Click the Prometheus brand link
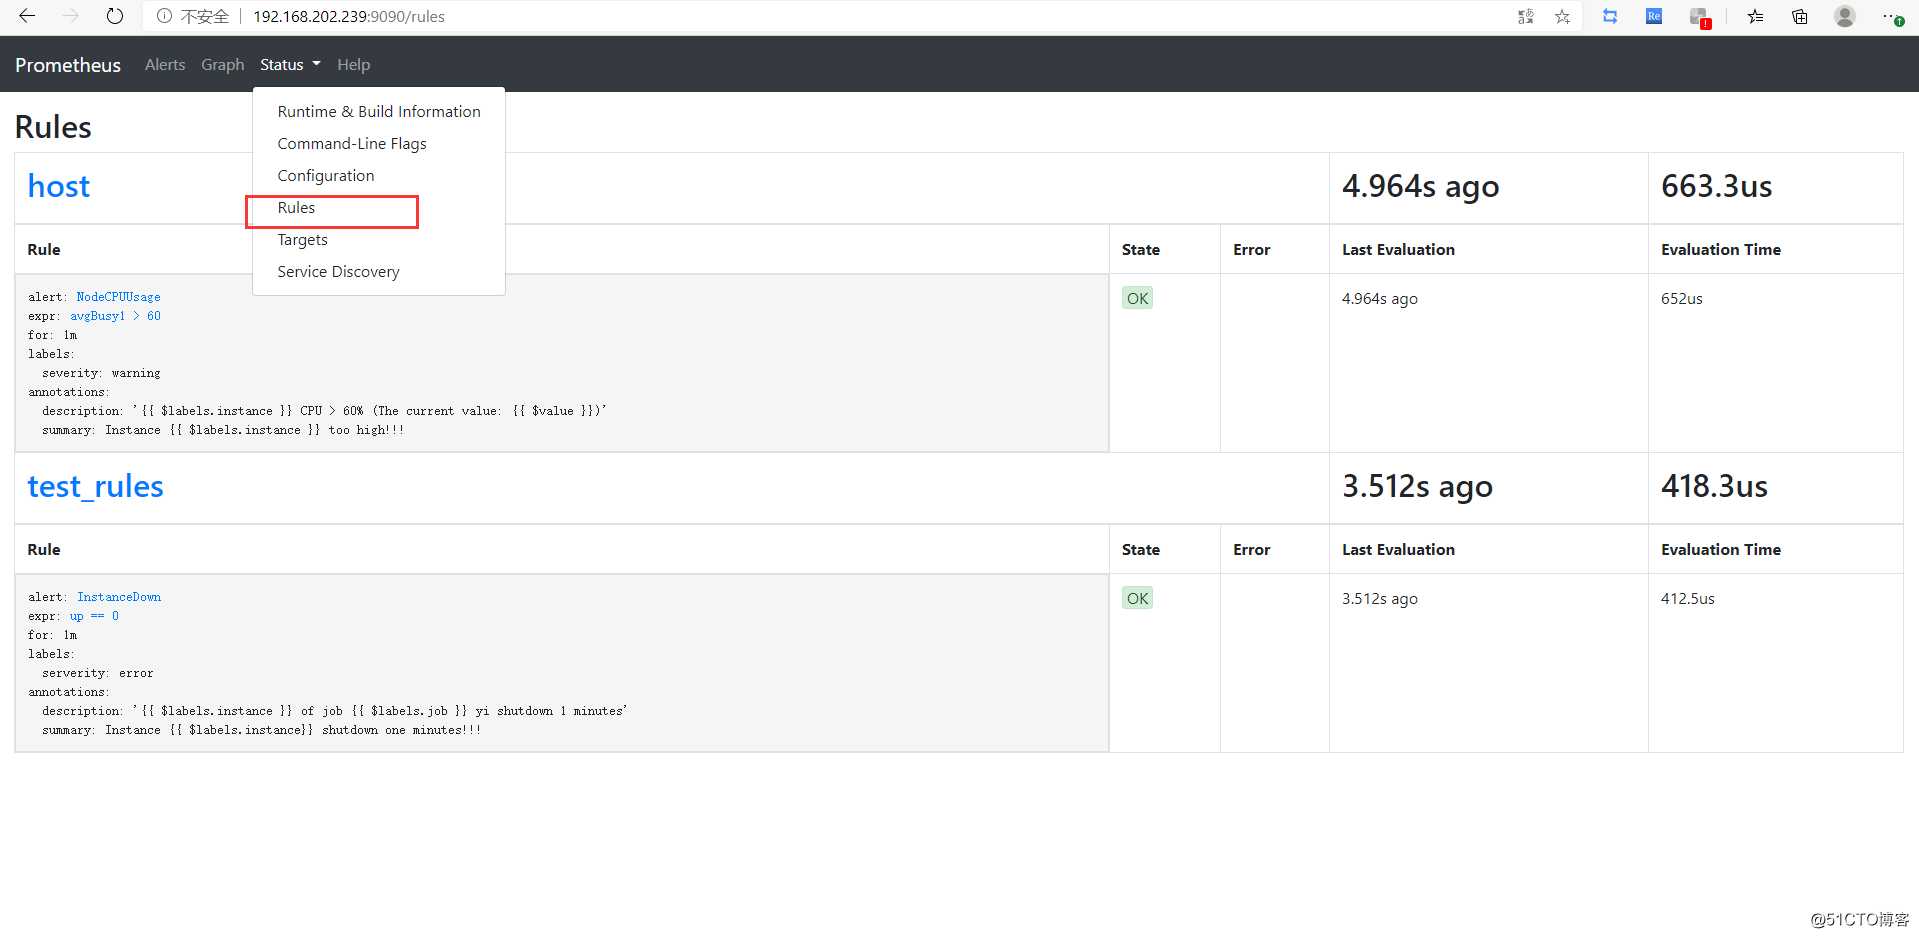1919x938 pixels. pos(68,65)
